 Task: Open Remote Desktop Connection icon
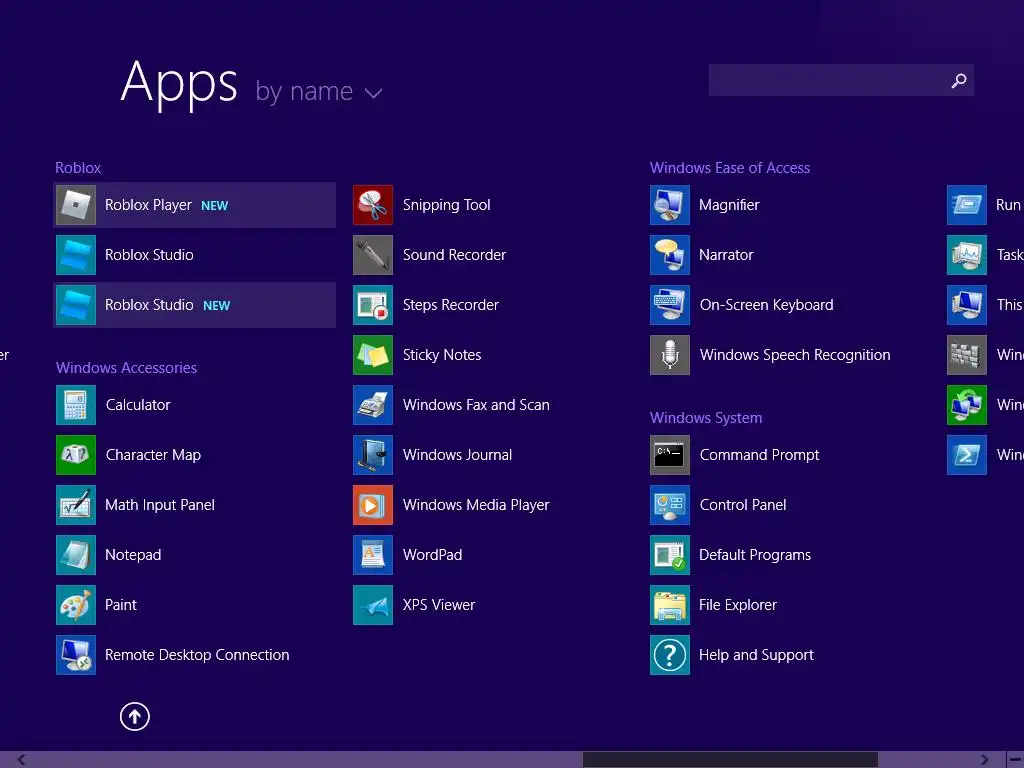[x=76, y=655]
